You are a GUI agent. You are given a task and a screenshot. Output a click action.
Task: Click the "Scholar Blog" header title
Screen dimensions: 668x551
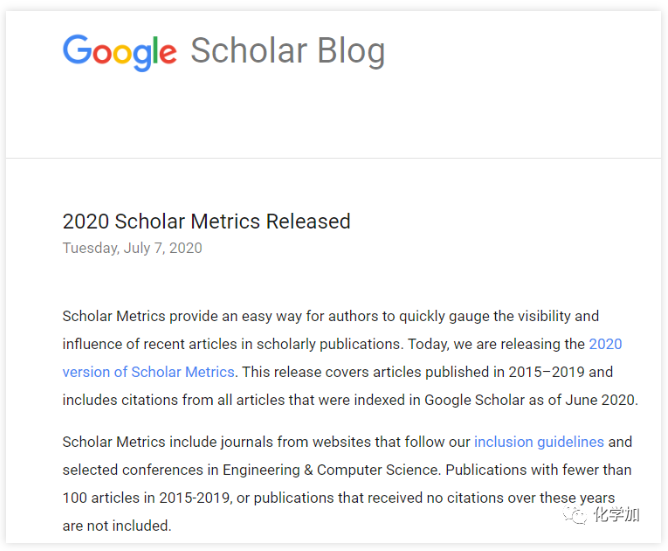[x=287, y=51]
